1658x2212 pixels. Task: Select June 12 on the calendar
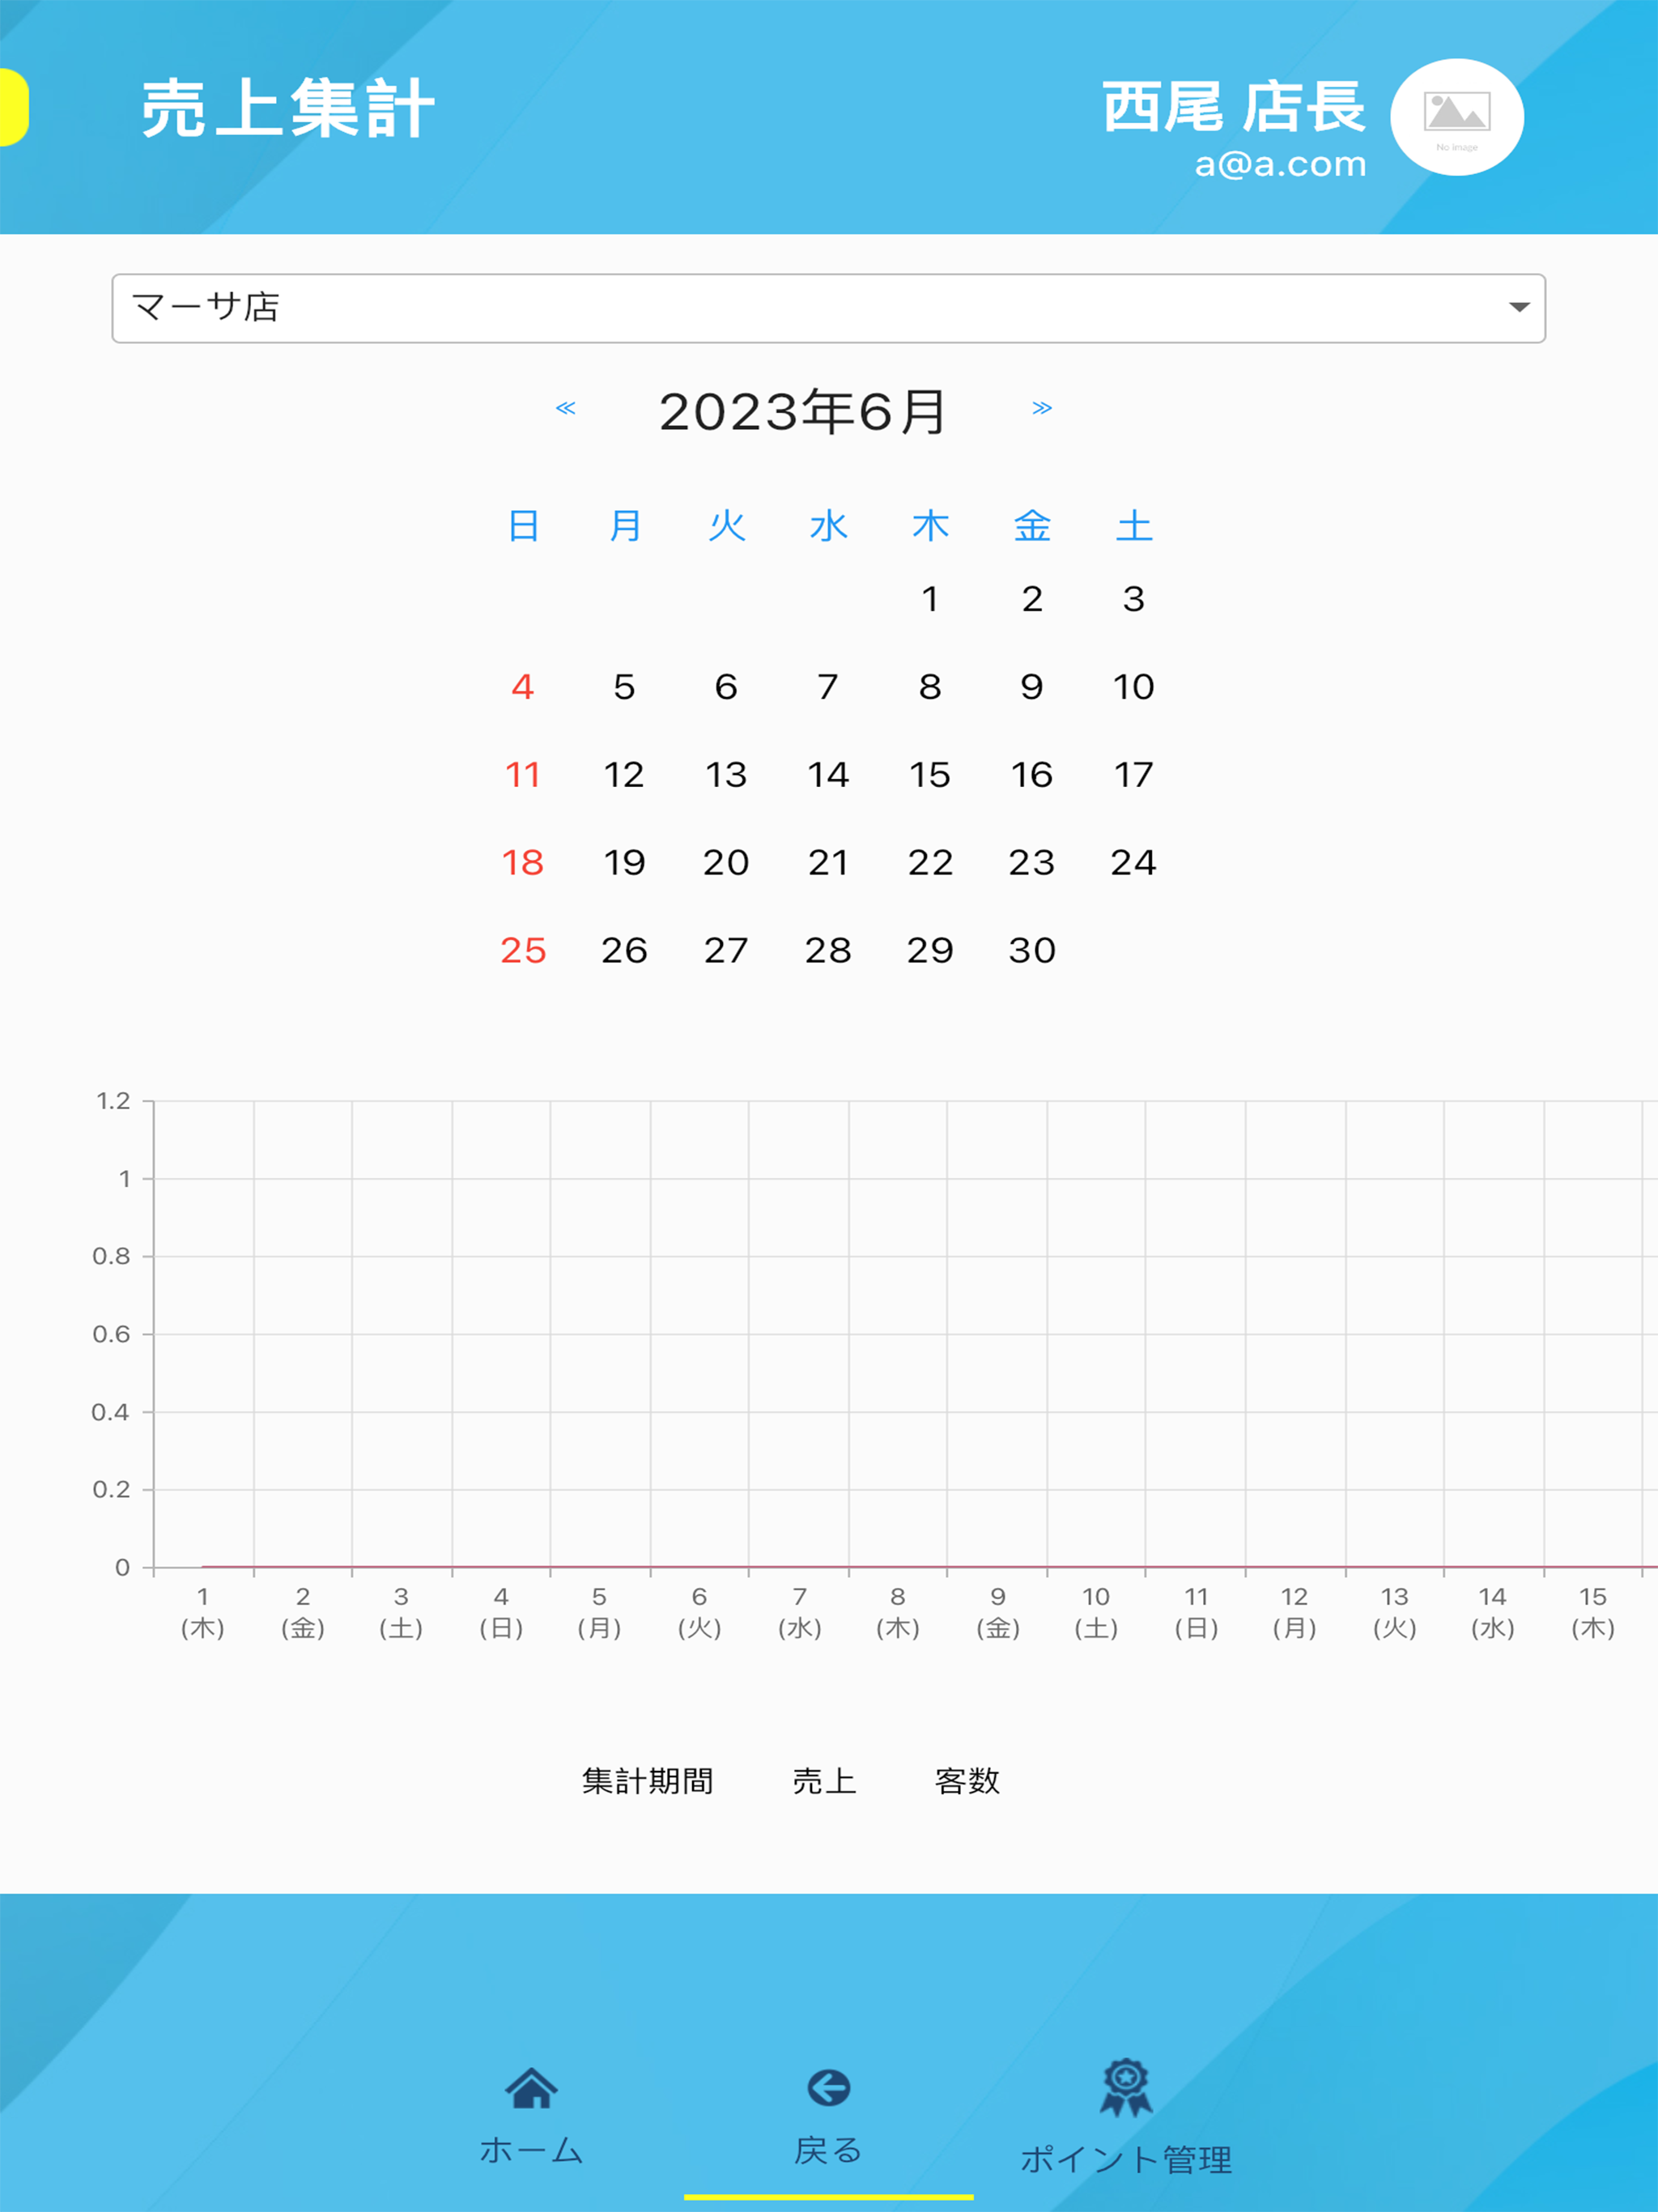(624, 775)
